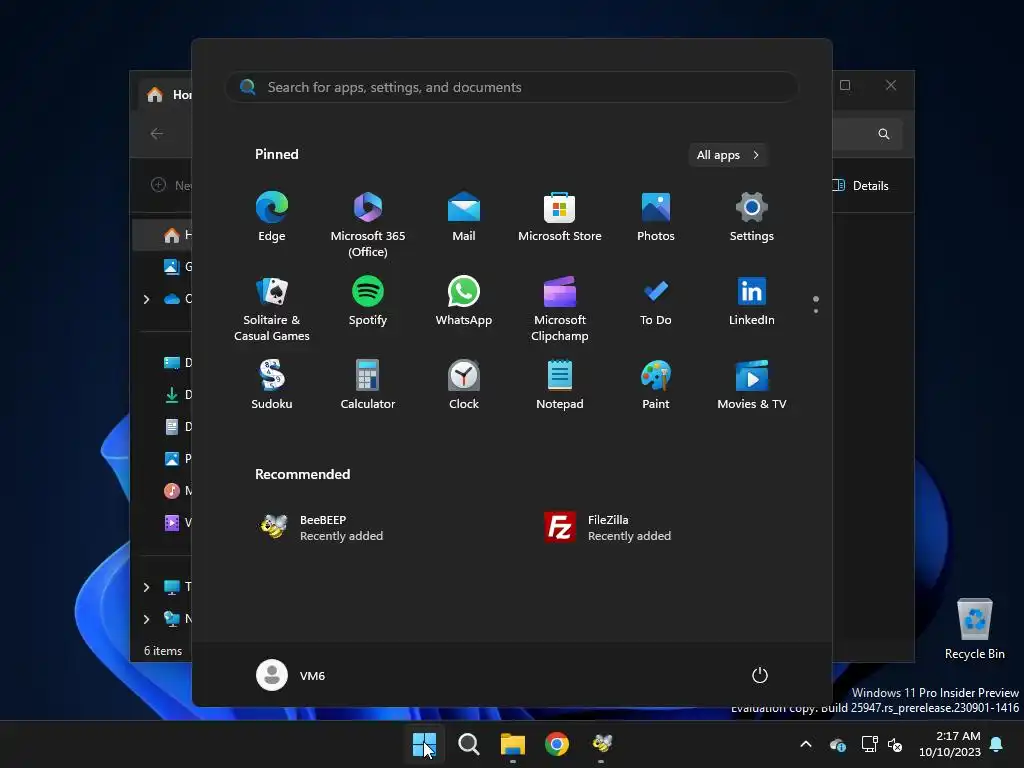Open Microsoft Clipchamp
The height and width of the screenshot is (768, 1024).
[560, 309]
